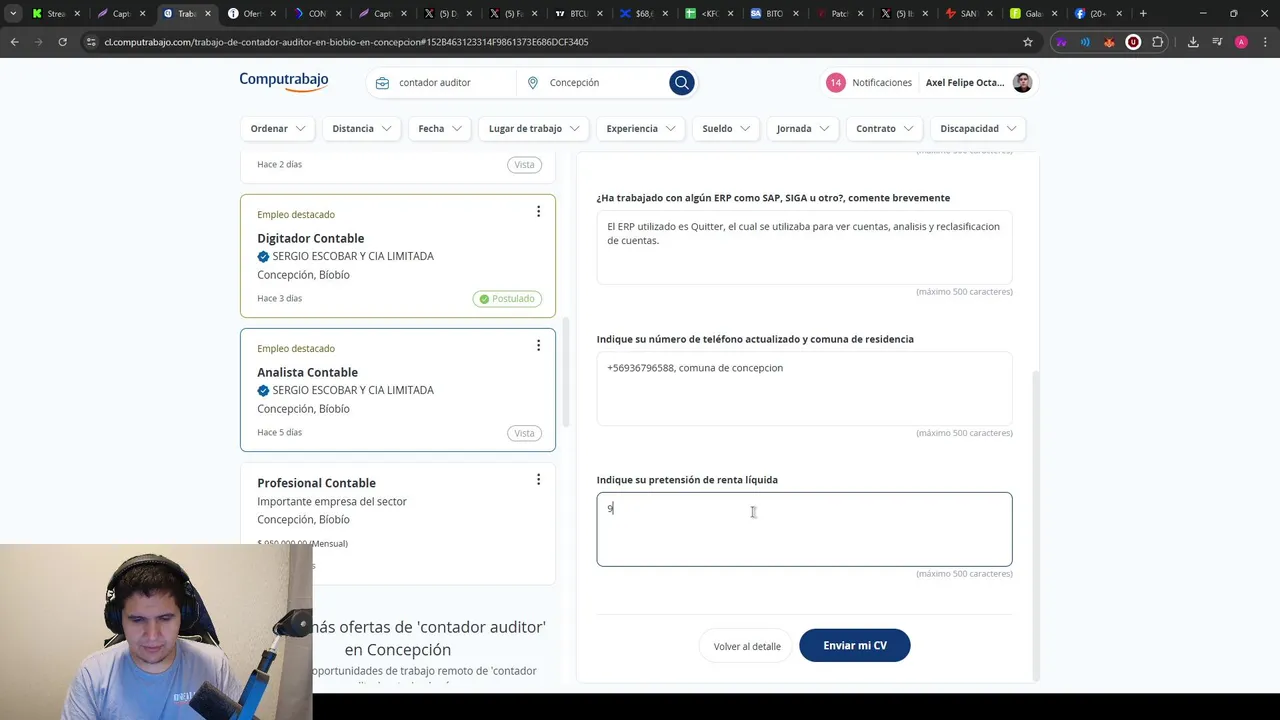1280x720 pixels.
Task: Go back to the previous page
Action: click(14, 42)
